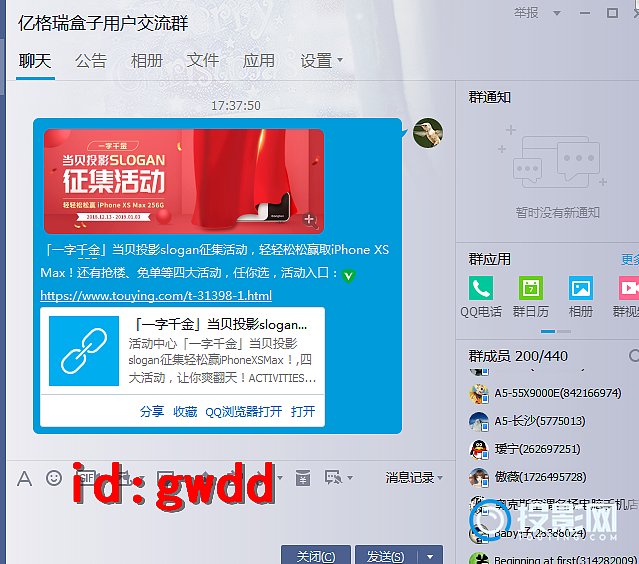Click the 群成员 200/440 header

518,356
